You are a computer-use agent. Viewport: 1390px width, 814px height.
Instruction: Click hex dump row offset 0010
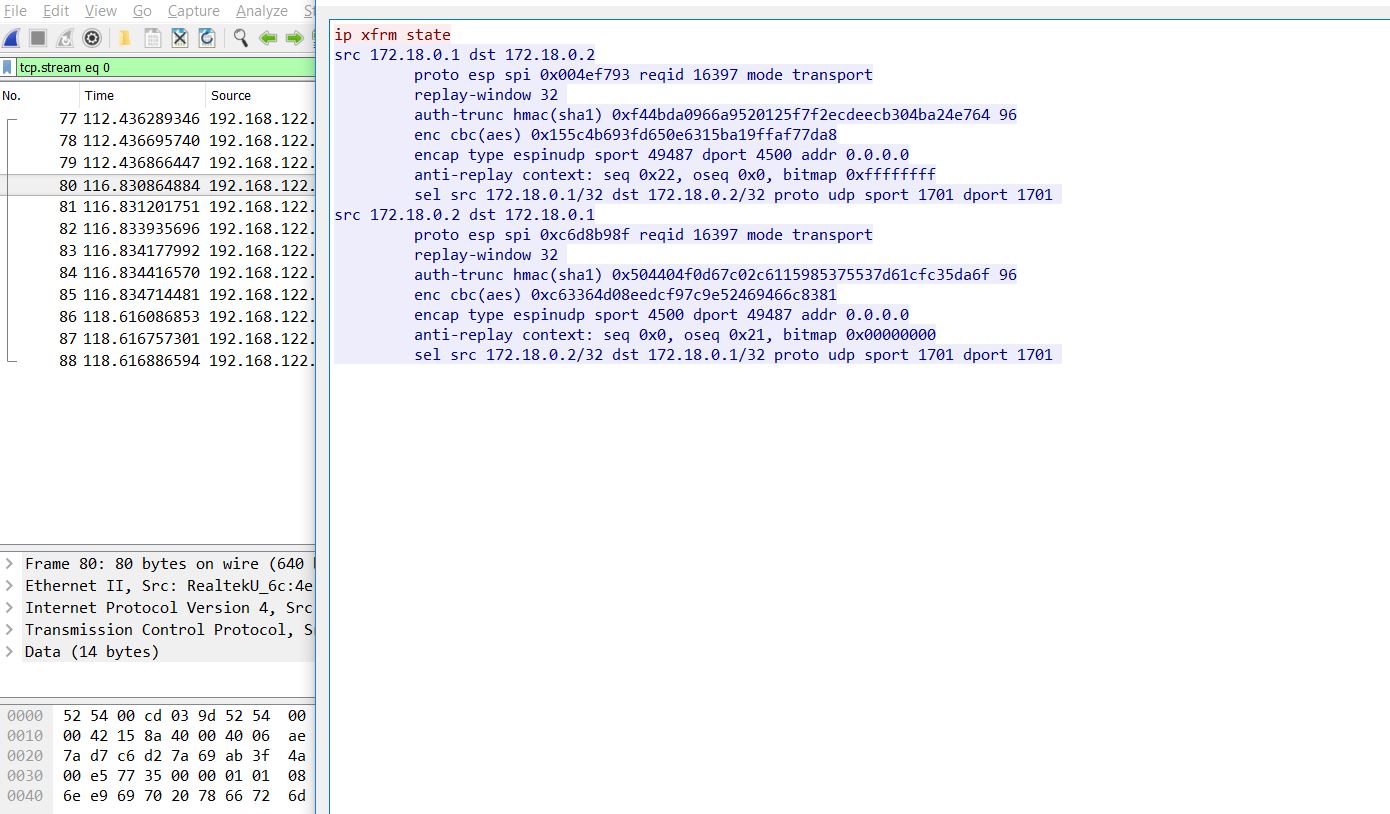pos(157,736)
